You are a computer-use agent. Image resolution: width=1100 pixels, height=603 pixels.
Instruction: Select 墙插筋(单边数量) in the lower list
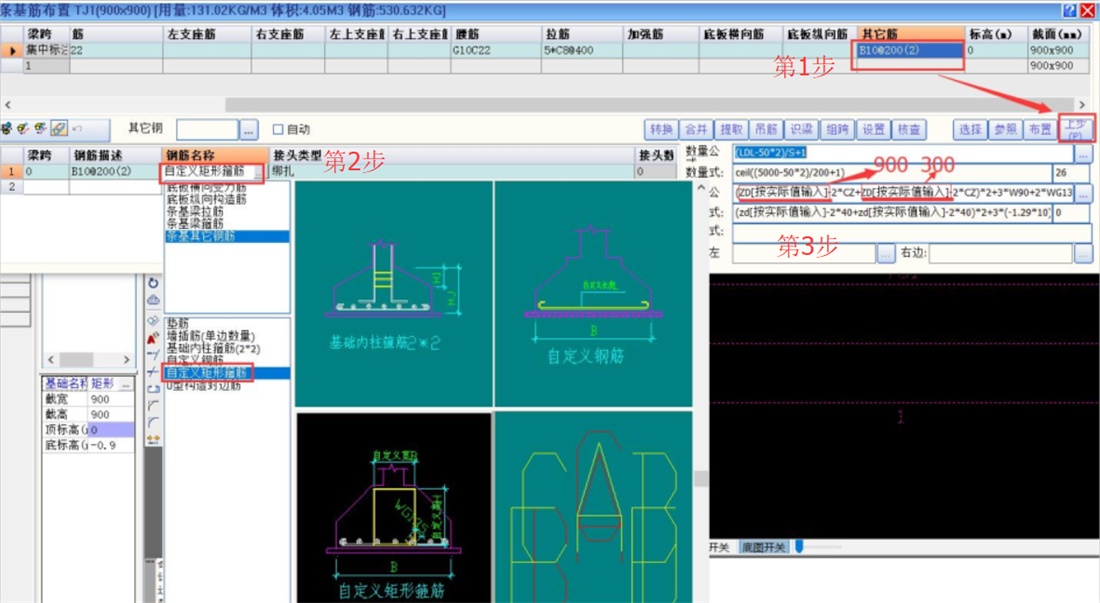210,336
